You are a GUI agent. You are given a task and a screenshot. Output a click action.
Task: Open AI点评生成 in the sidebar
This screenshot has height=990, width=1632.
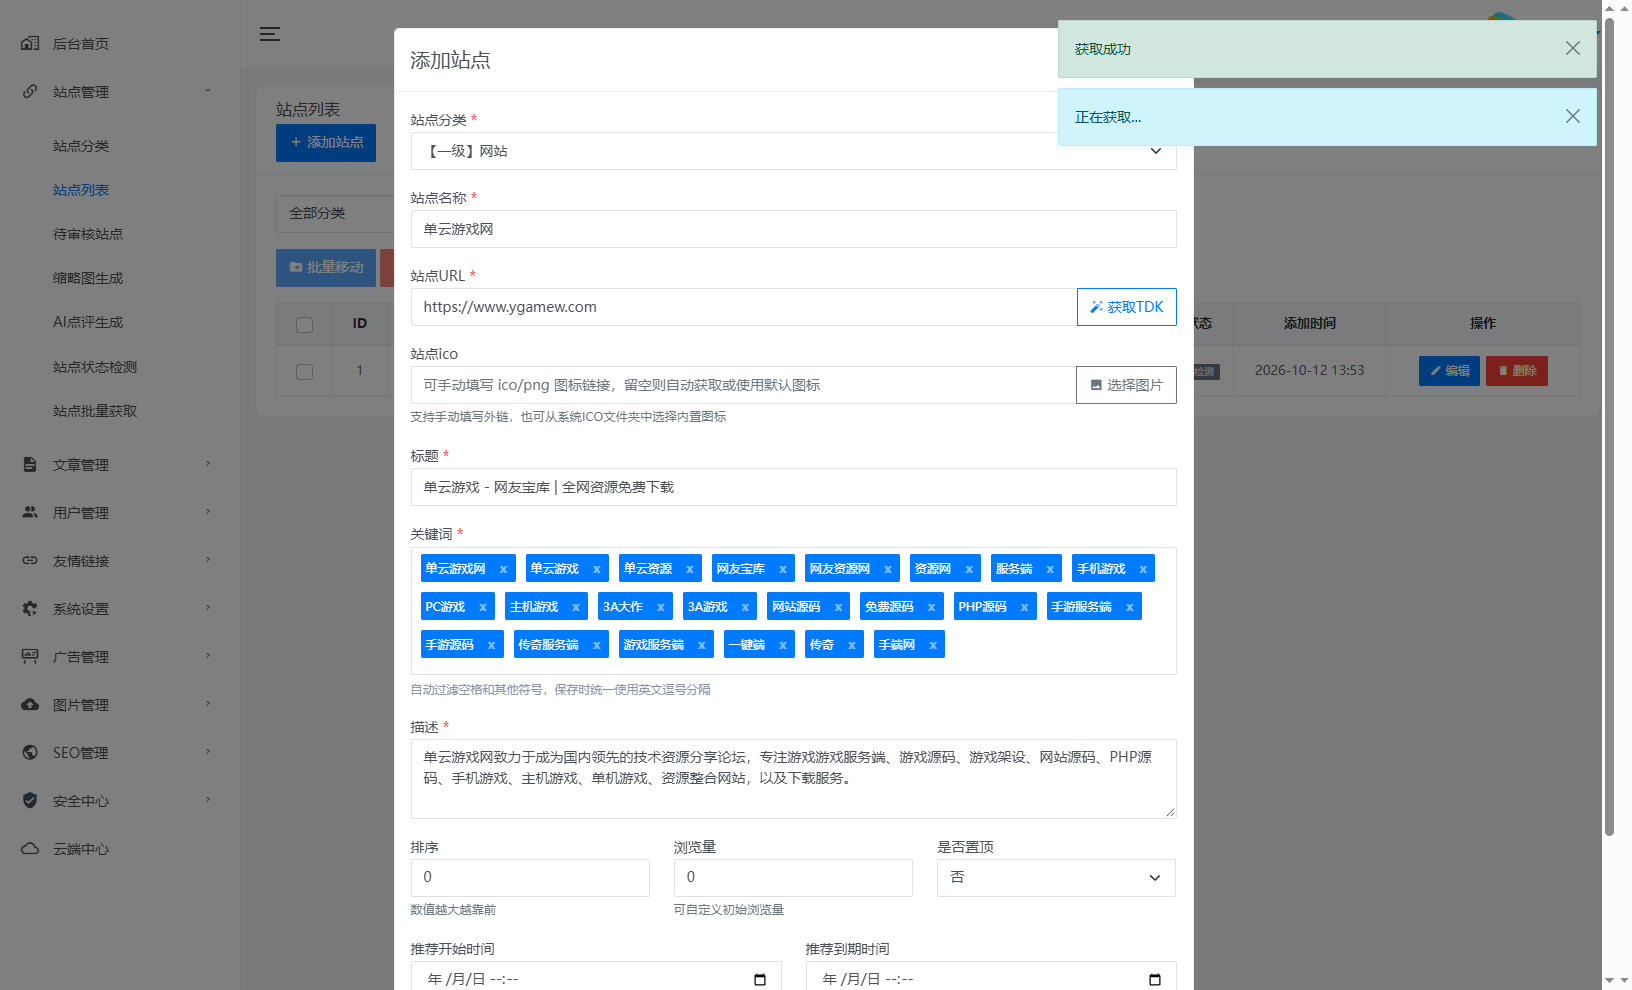pyautogui.click(x=88, y=322)
